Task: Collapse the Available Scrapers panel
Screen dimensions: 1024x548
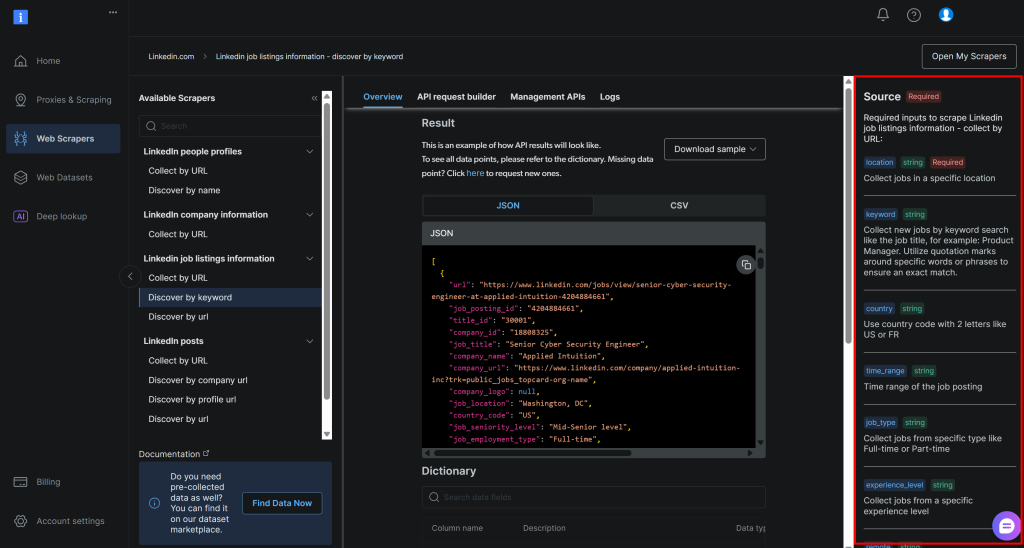Action: (314, 98)
